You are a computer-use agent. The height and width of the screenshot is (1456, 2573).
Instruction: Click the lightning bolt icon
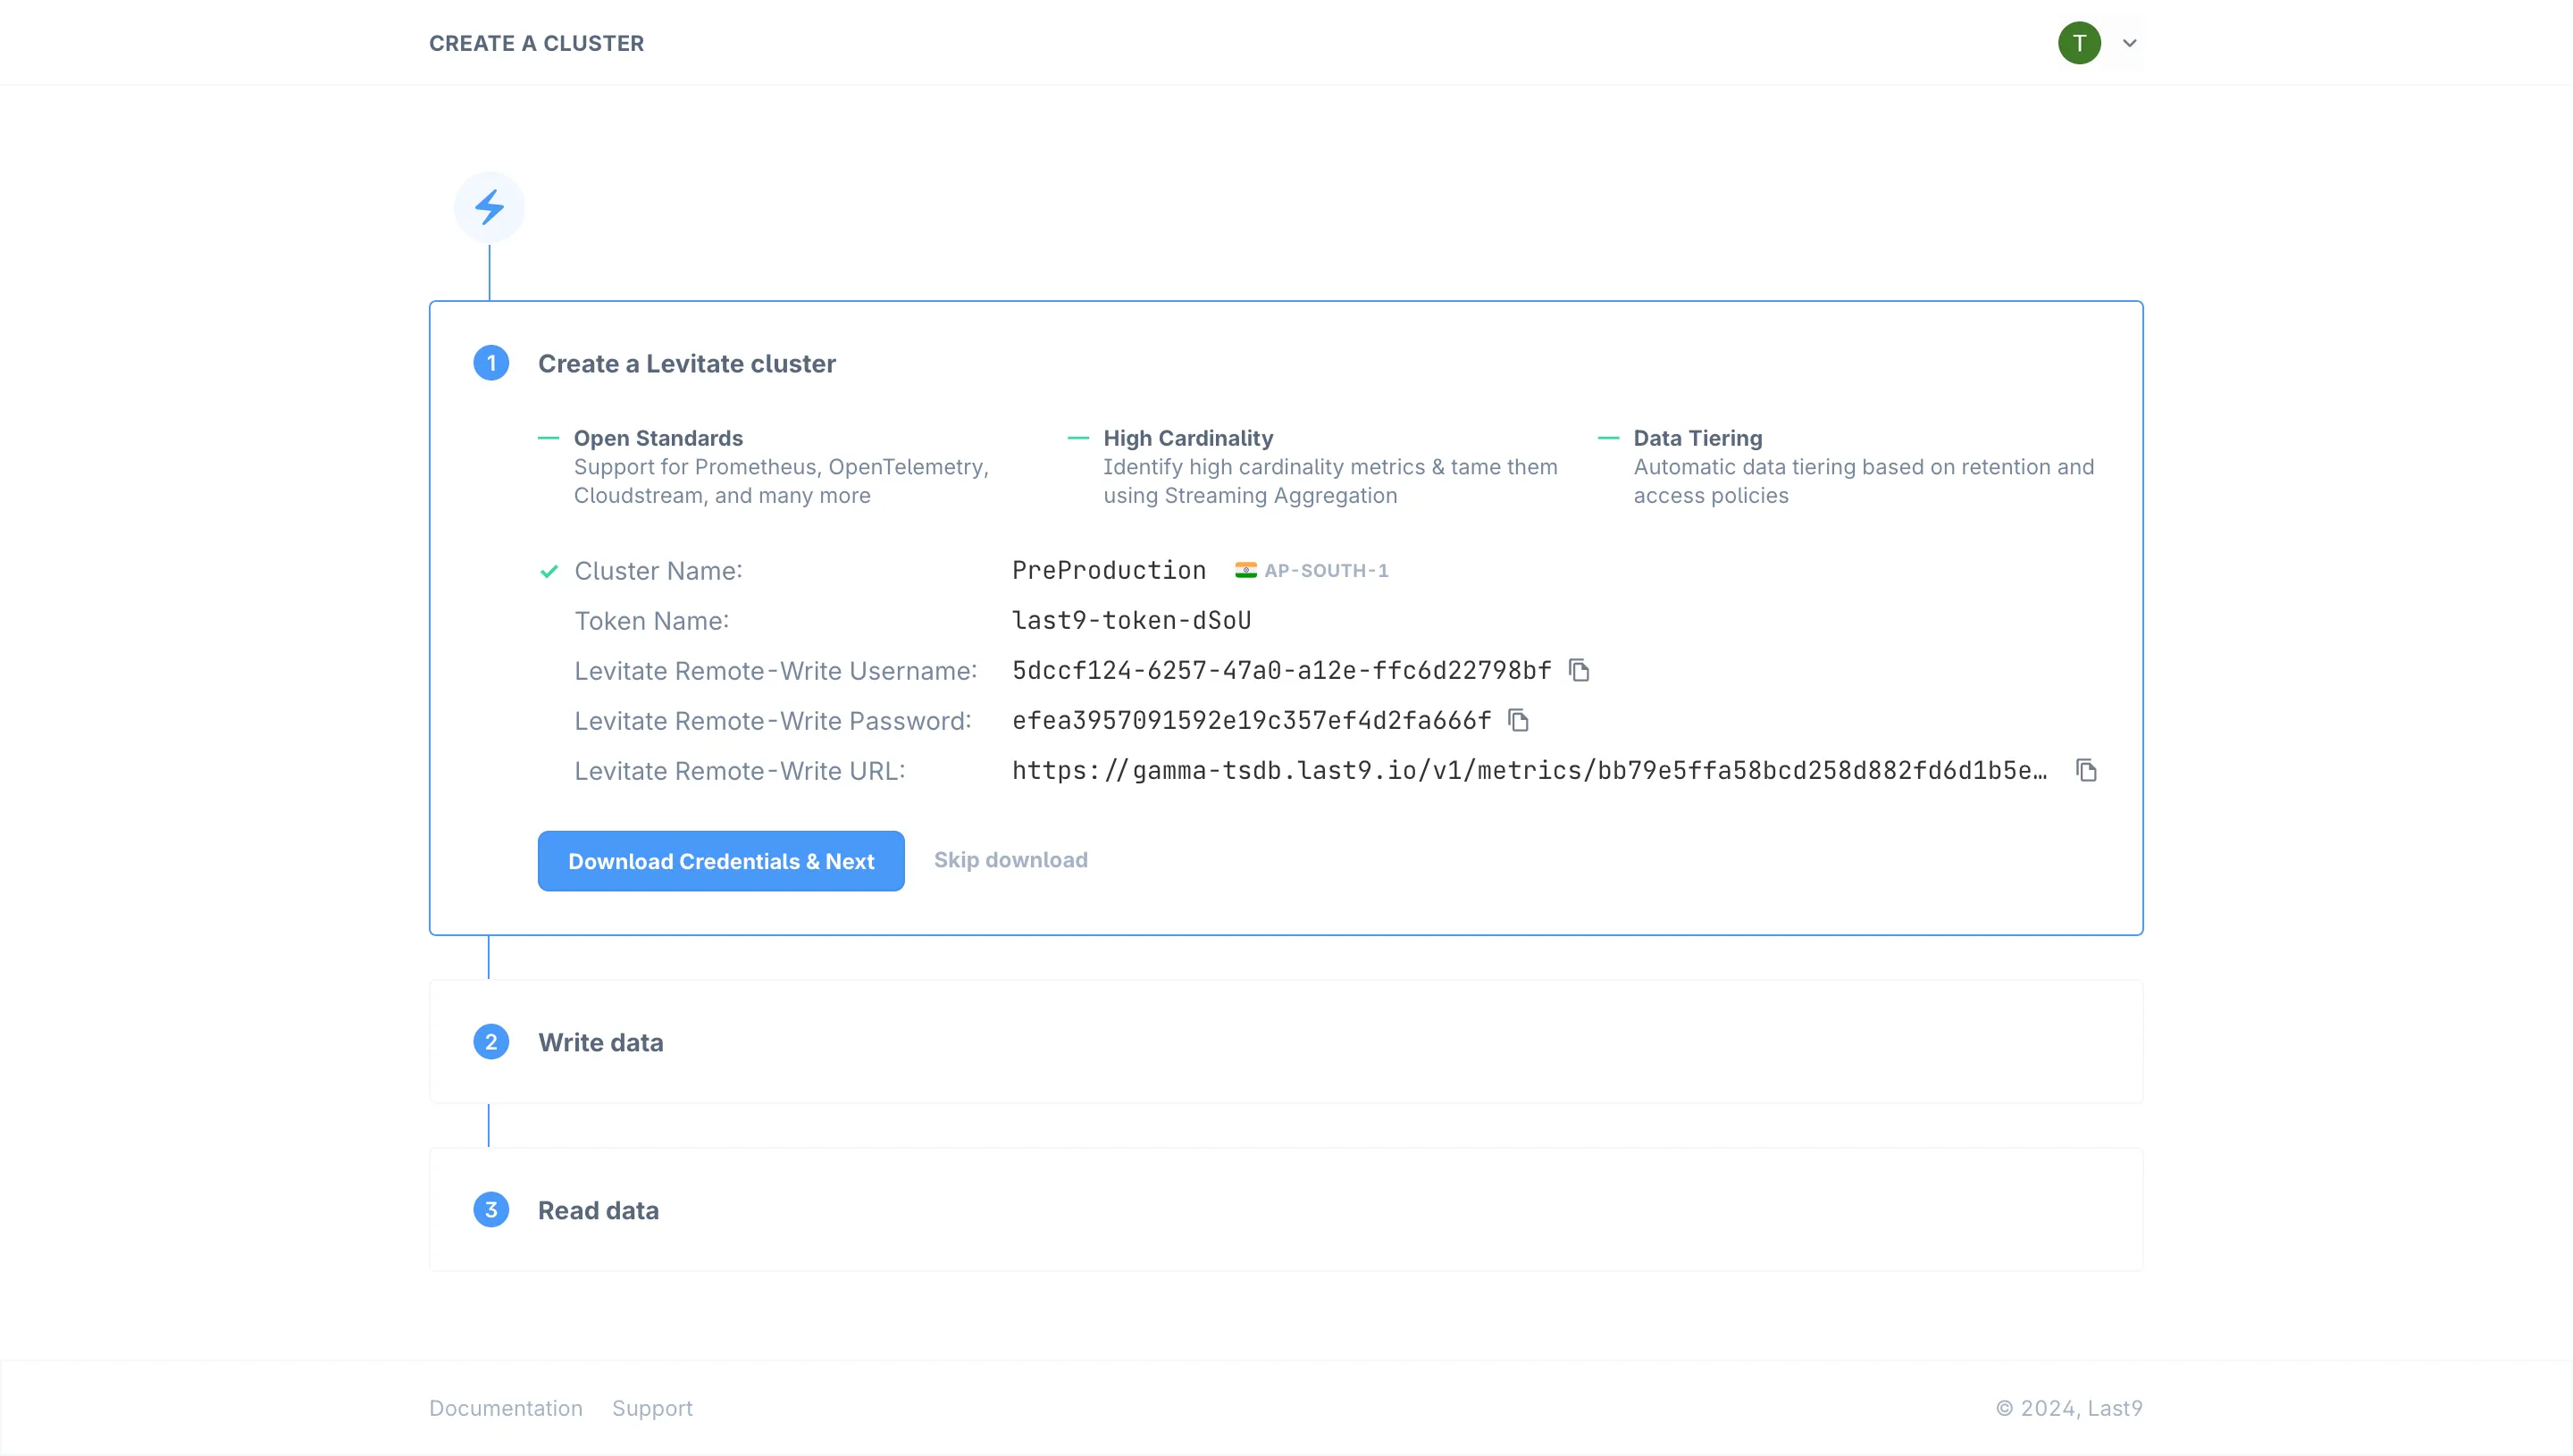pos(489,207)
